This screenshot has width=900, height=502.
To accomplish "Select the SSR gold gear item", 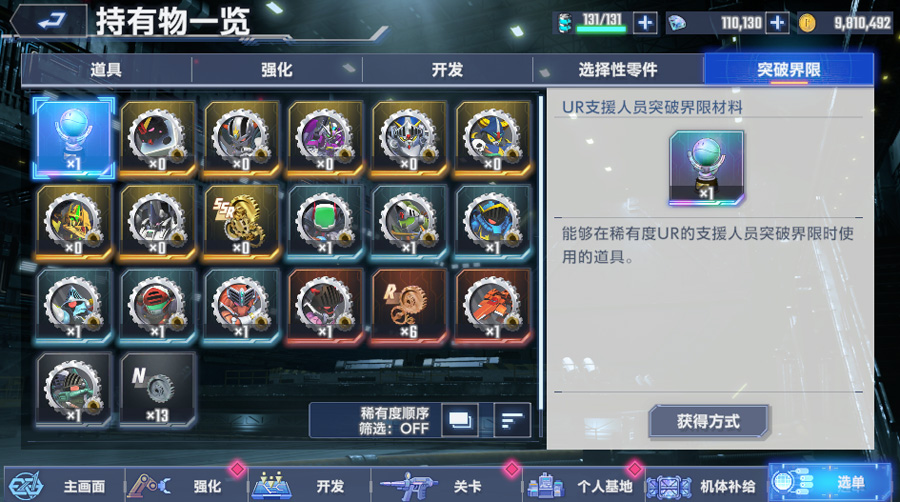I will tap(241, 223).
